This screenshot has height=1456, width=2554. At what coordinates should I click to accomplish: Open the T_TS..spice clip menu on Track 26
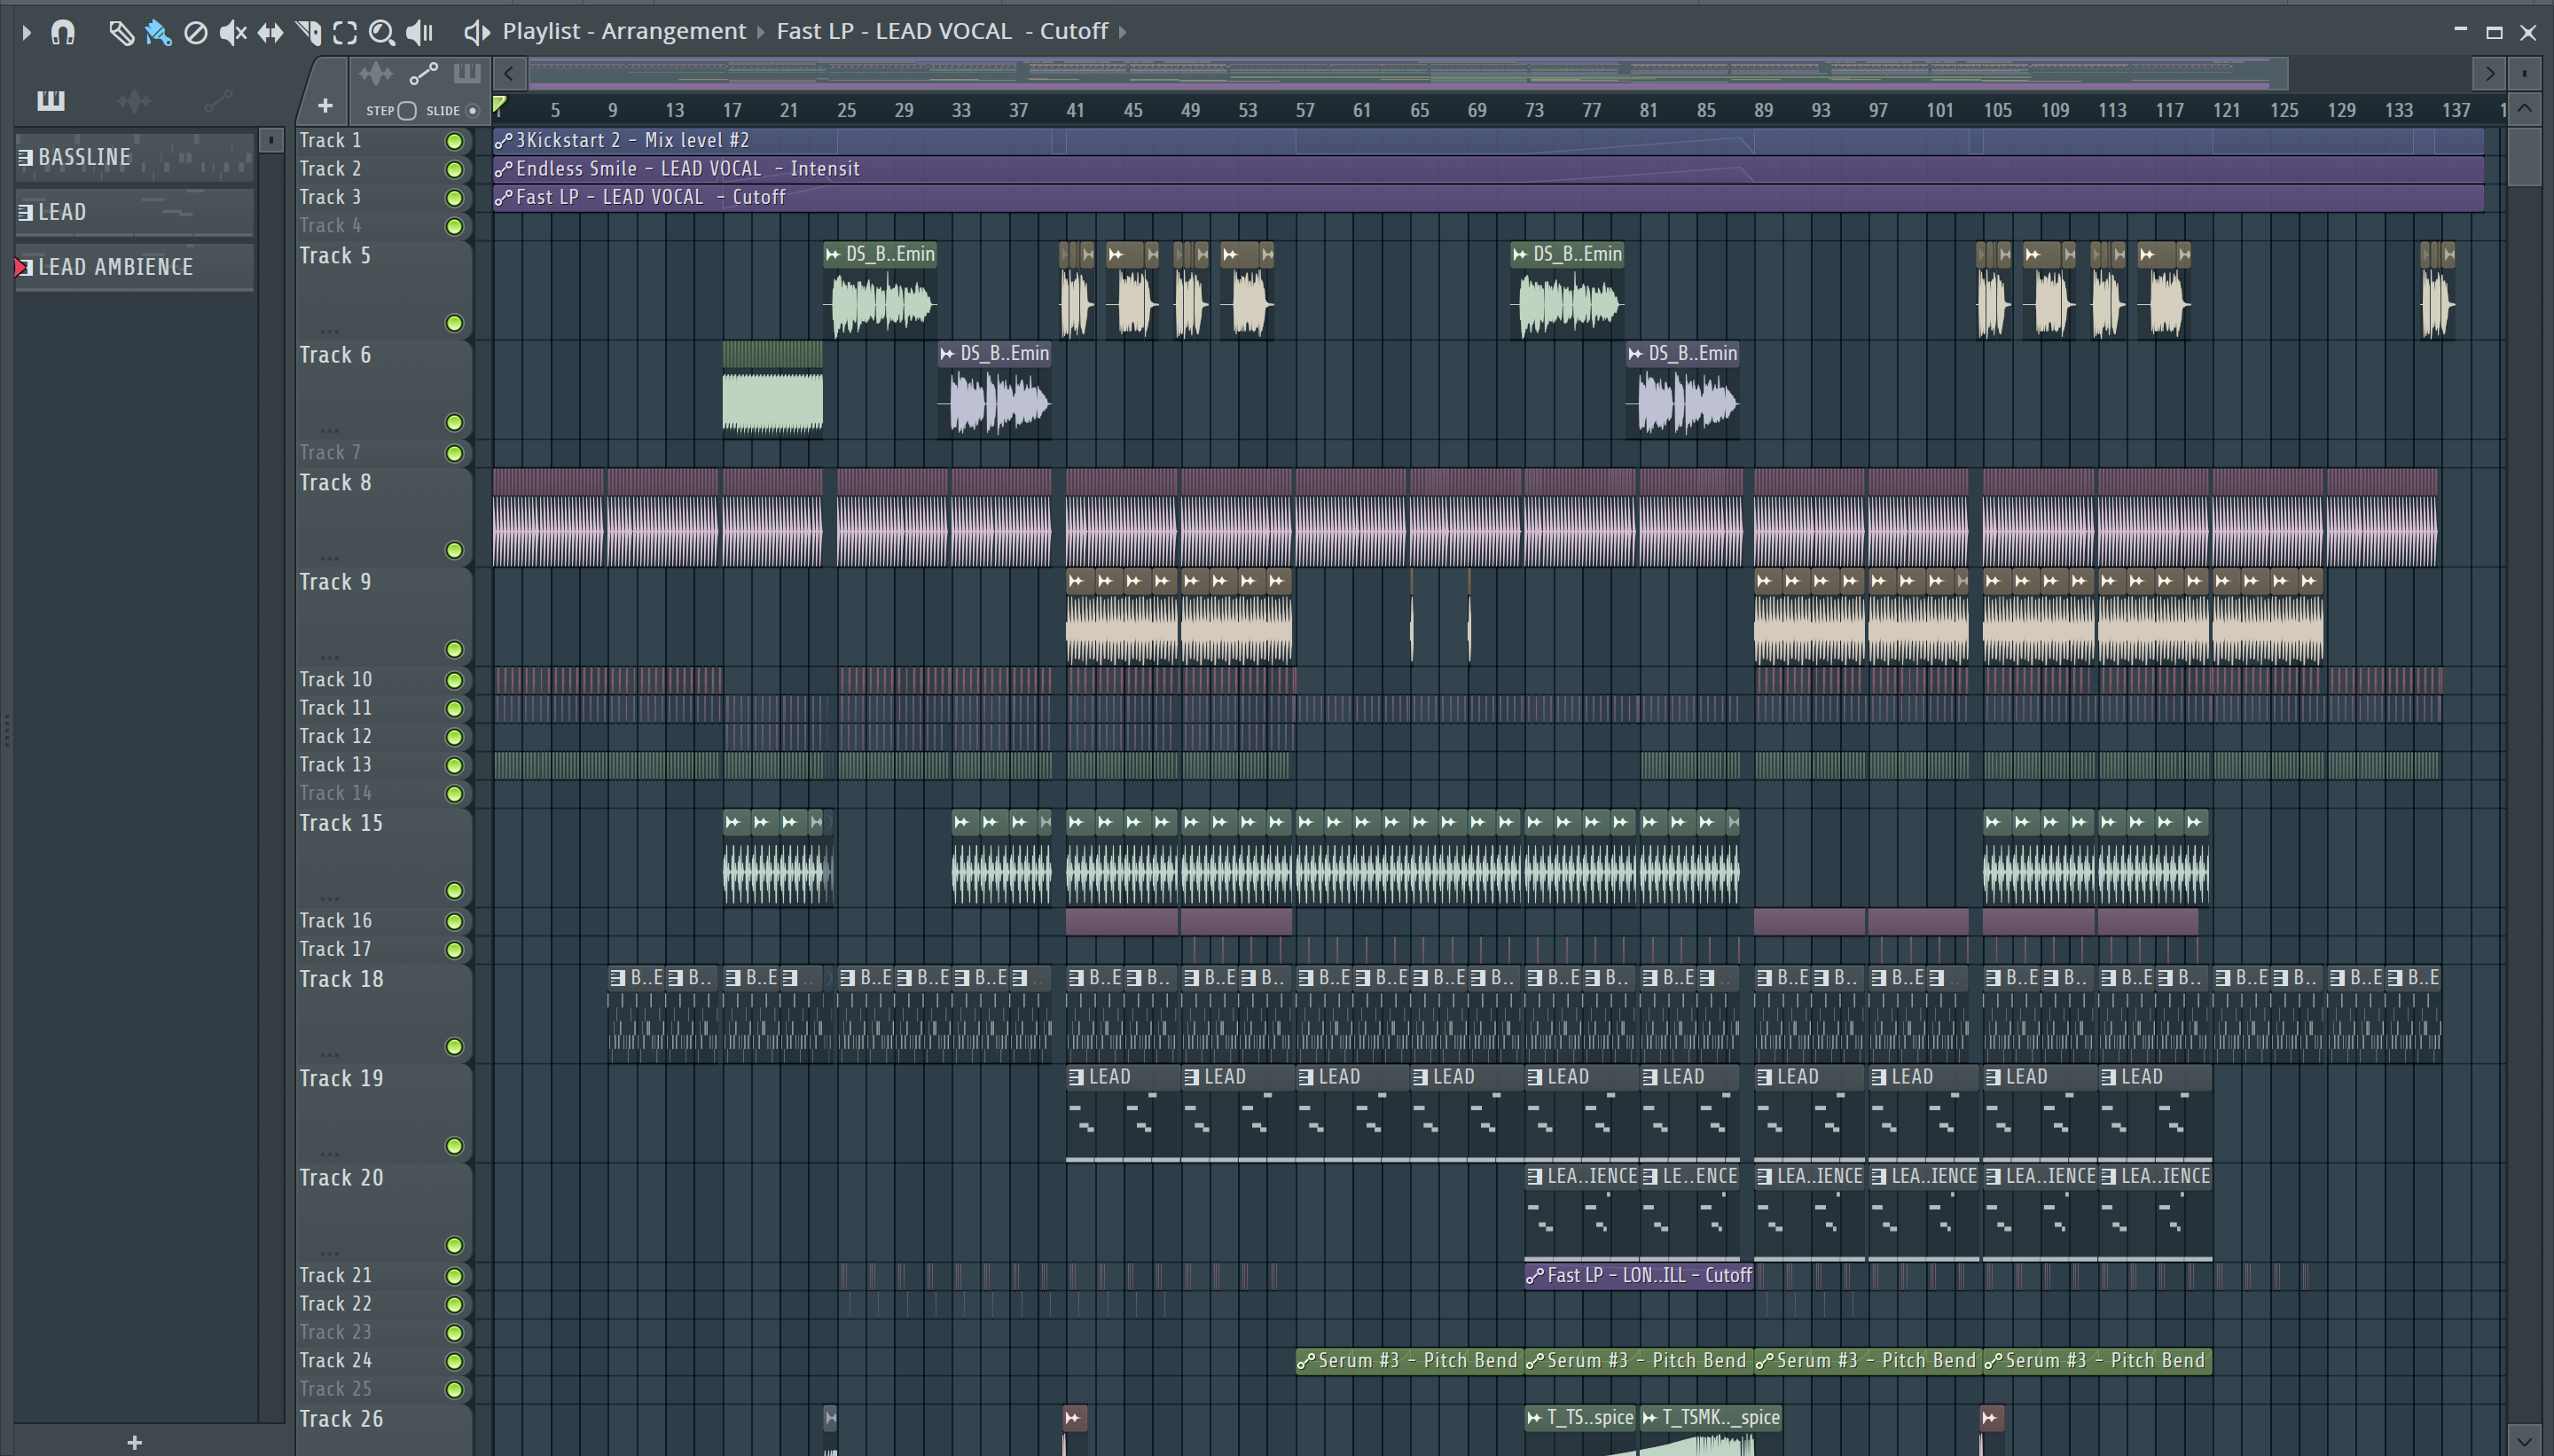pyautogui.click(x=1535, y=1418)
